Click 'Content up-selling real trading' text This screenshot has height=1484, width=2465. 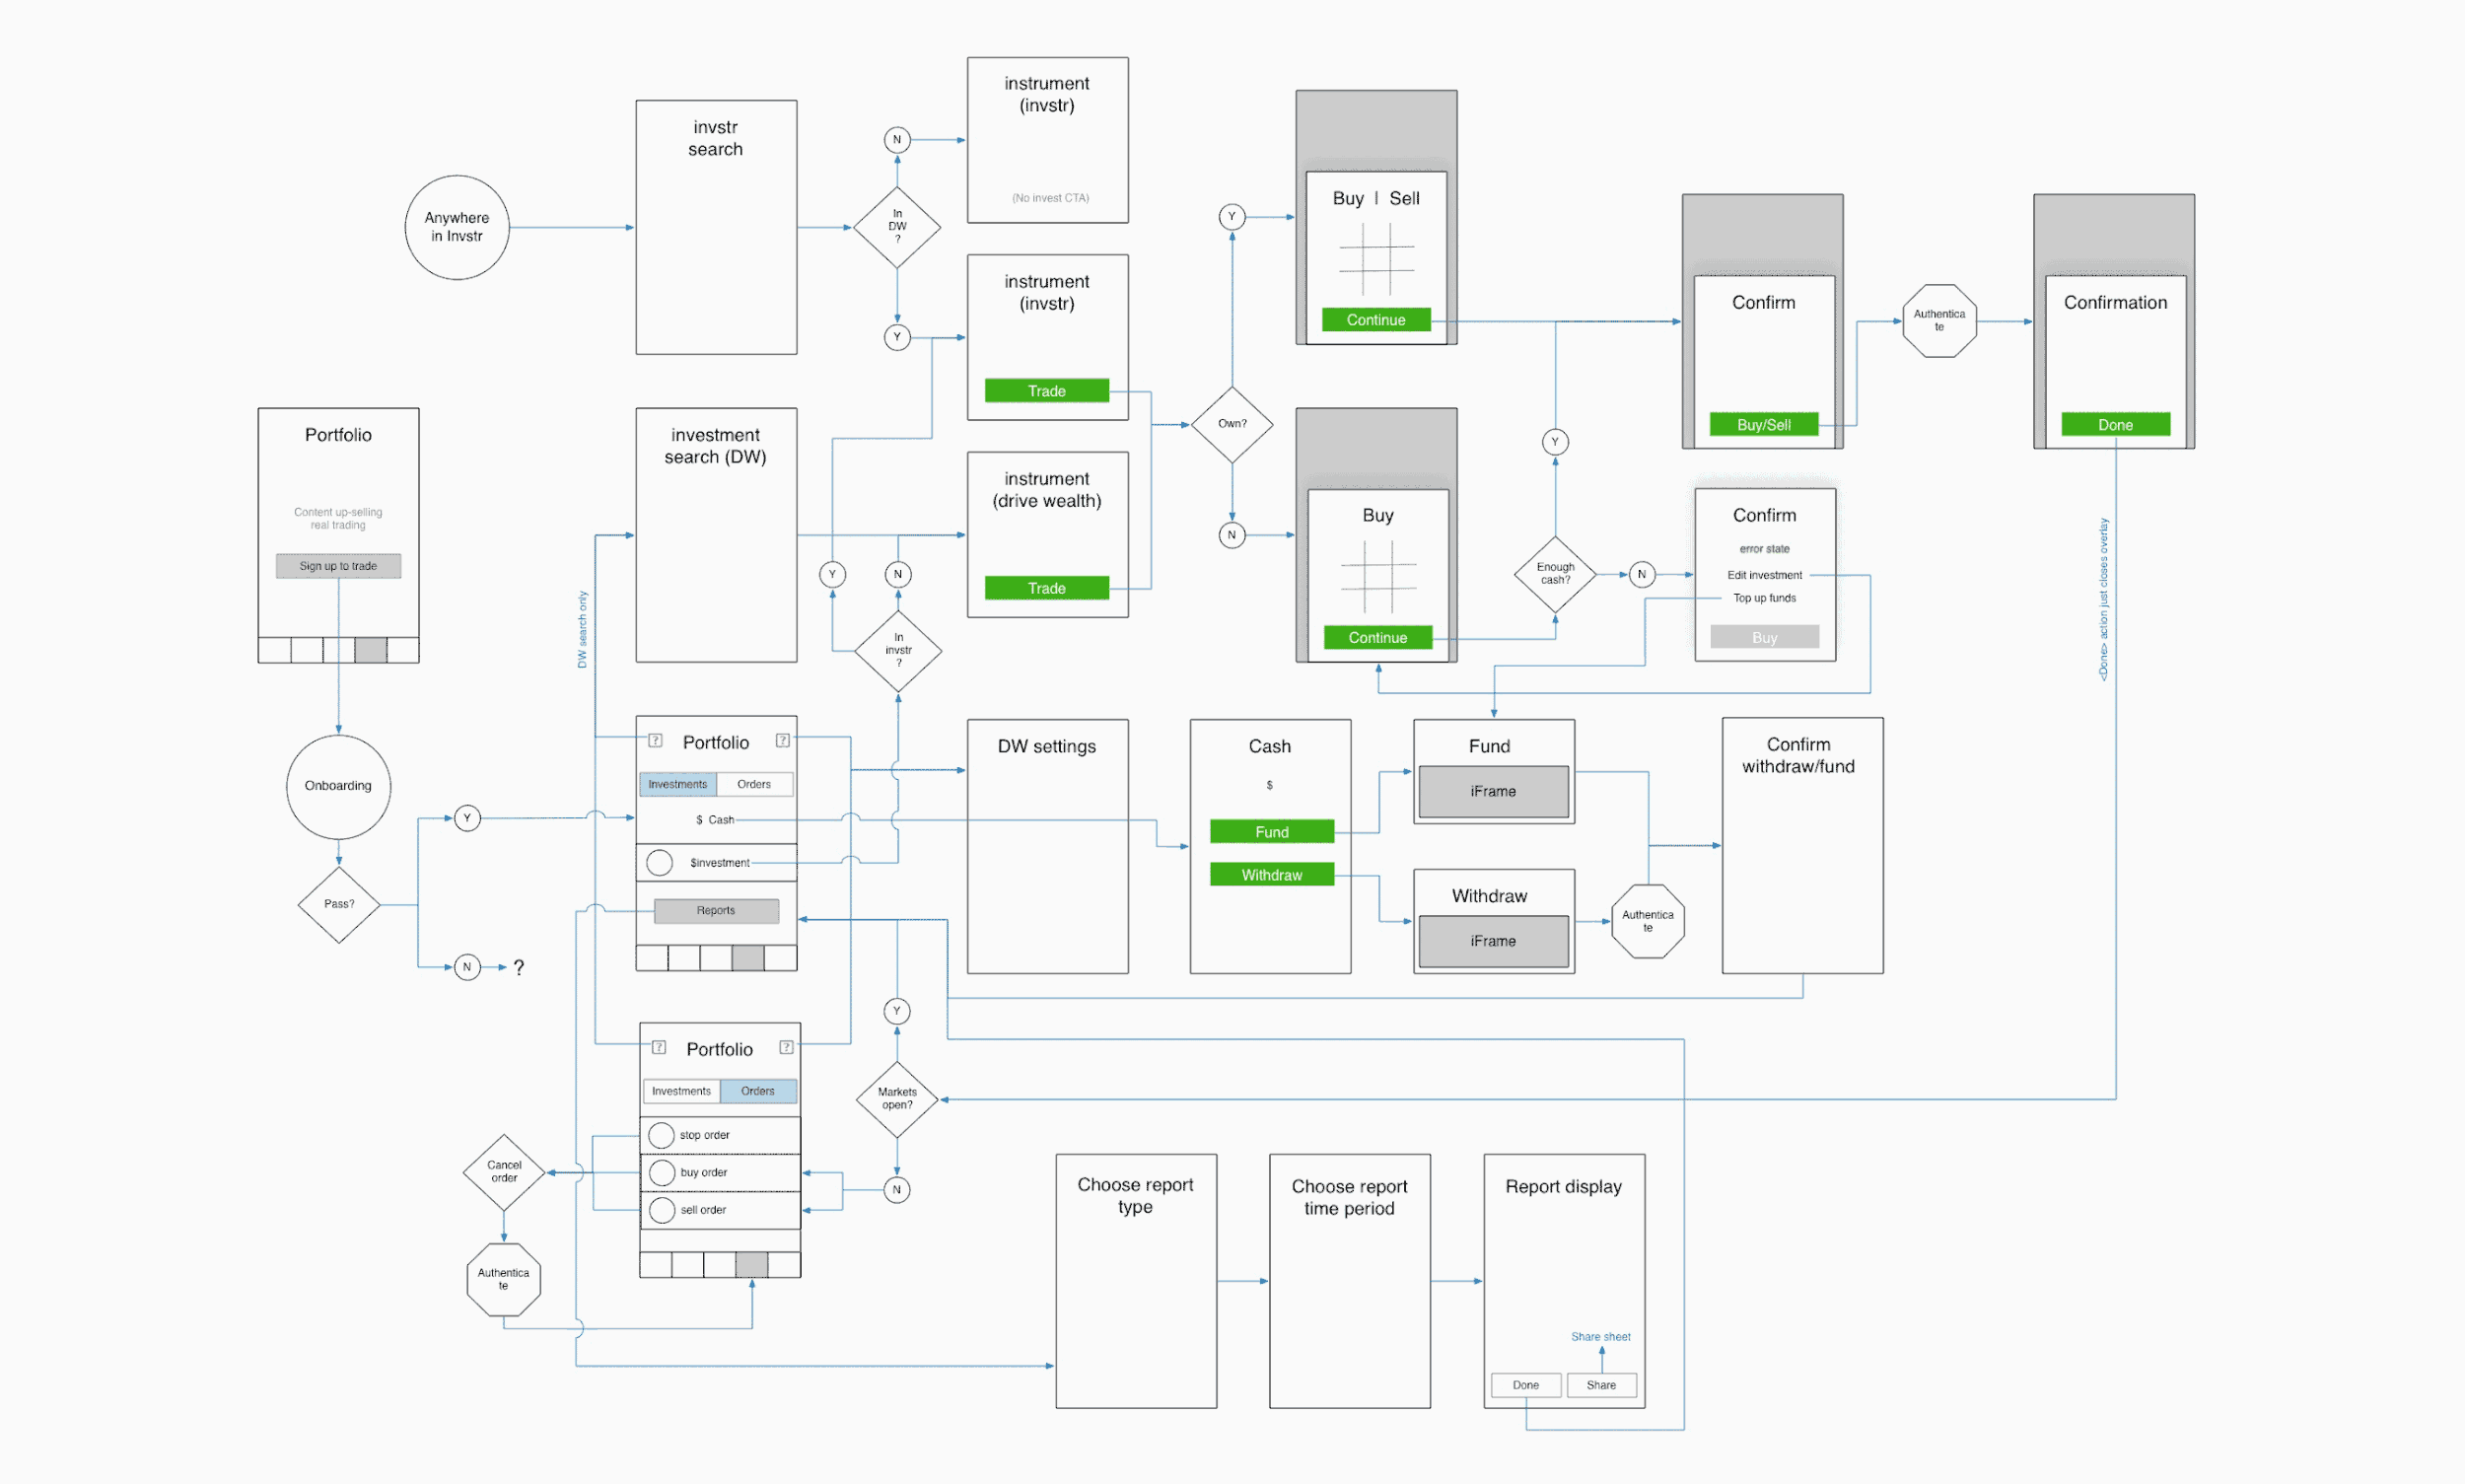click(x=338, y=518)
